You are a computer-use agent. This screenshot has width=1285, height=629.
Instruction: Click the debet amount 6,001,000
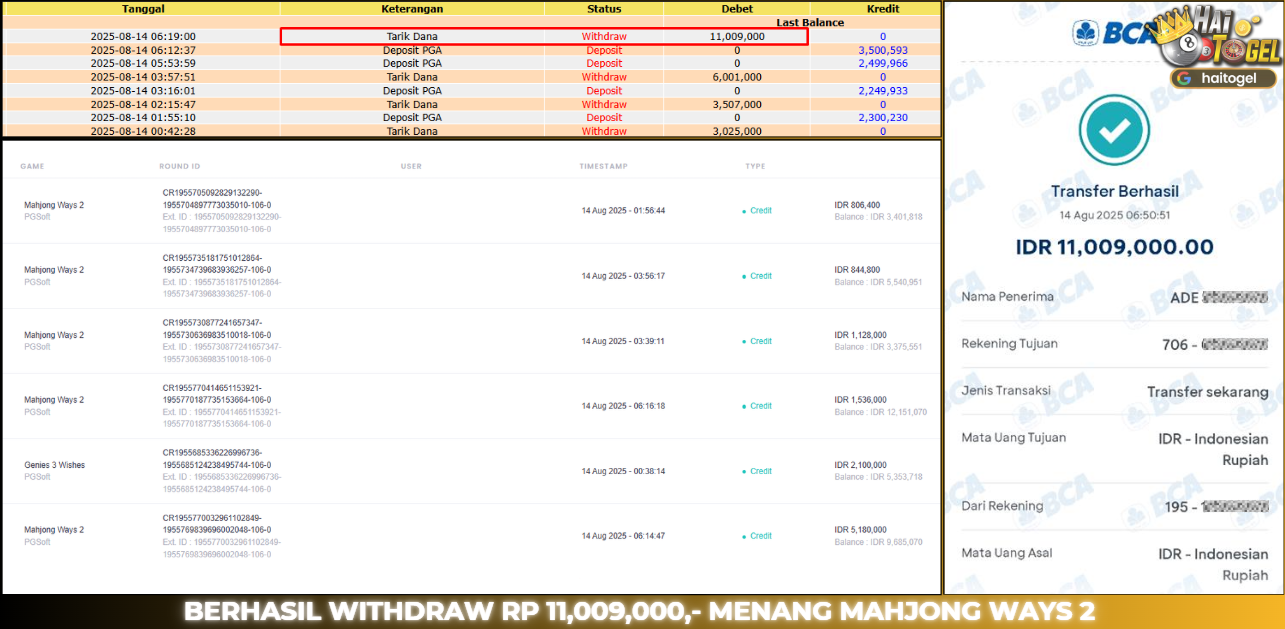[737, 77]
